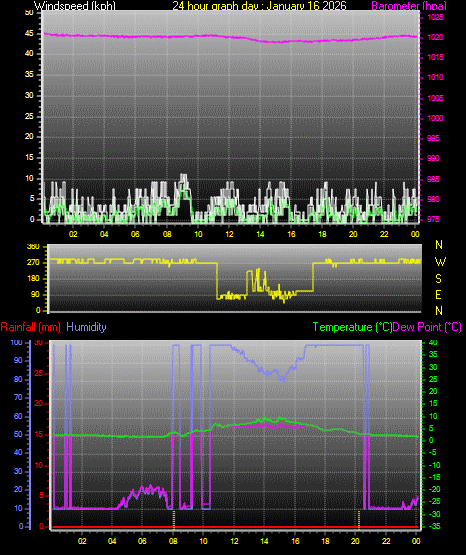The height and width of the screenshot is (555, 466).
Task: Click the 990 barometer axis value
Action: 433,158
